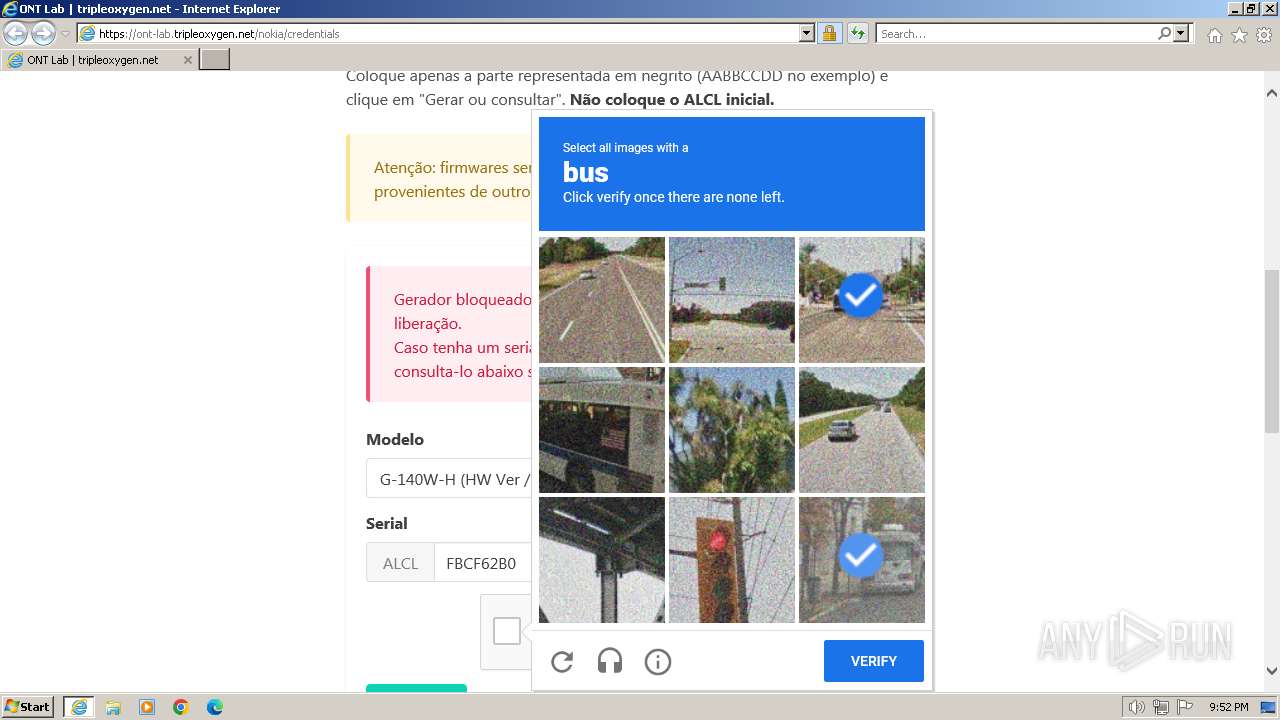Click the network tray icon
The image size is (1280, 720).
[1161, 707]
